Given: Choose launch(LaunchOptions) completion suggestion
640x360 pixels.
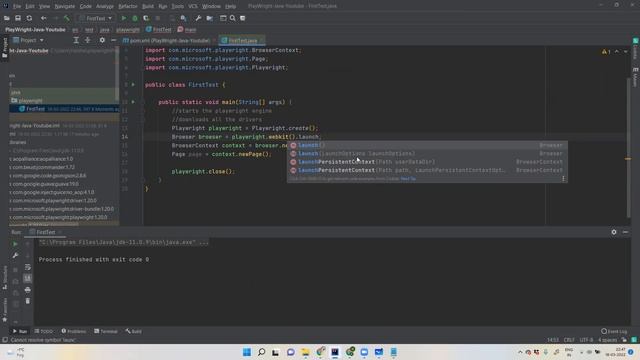Looking at the screenshot, I should tap(427, 153).
